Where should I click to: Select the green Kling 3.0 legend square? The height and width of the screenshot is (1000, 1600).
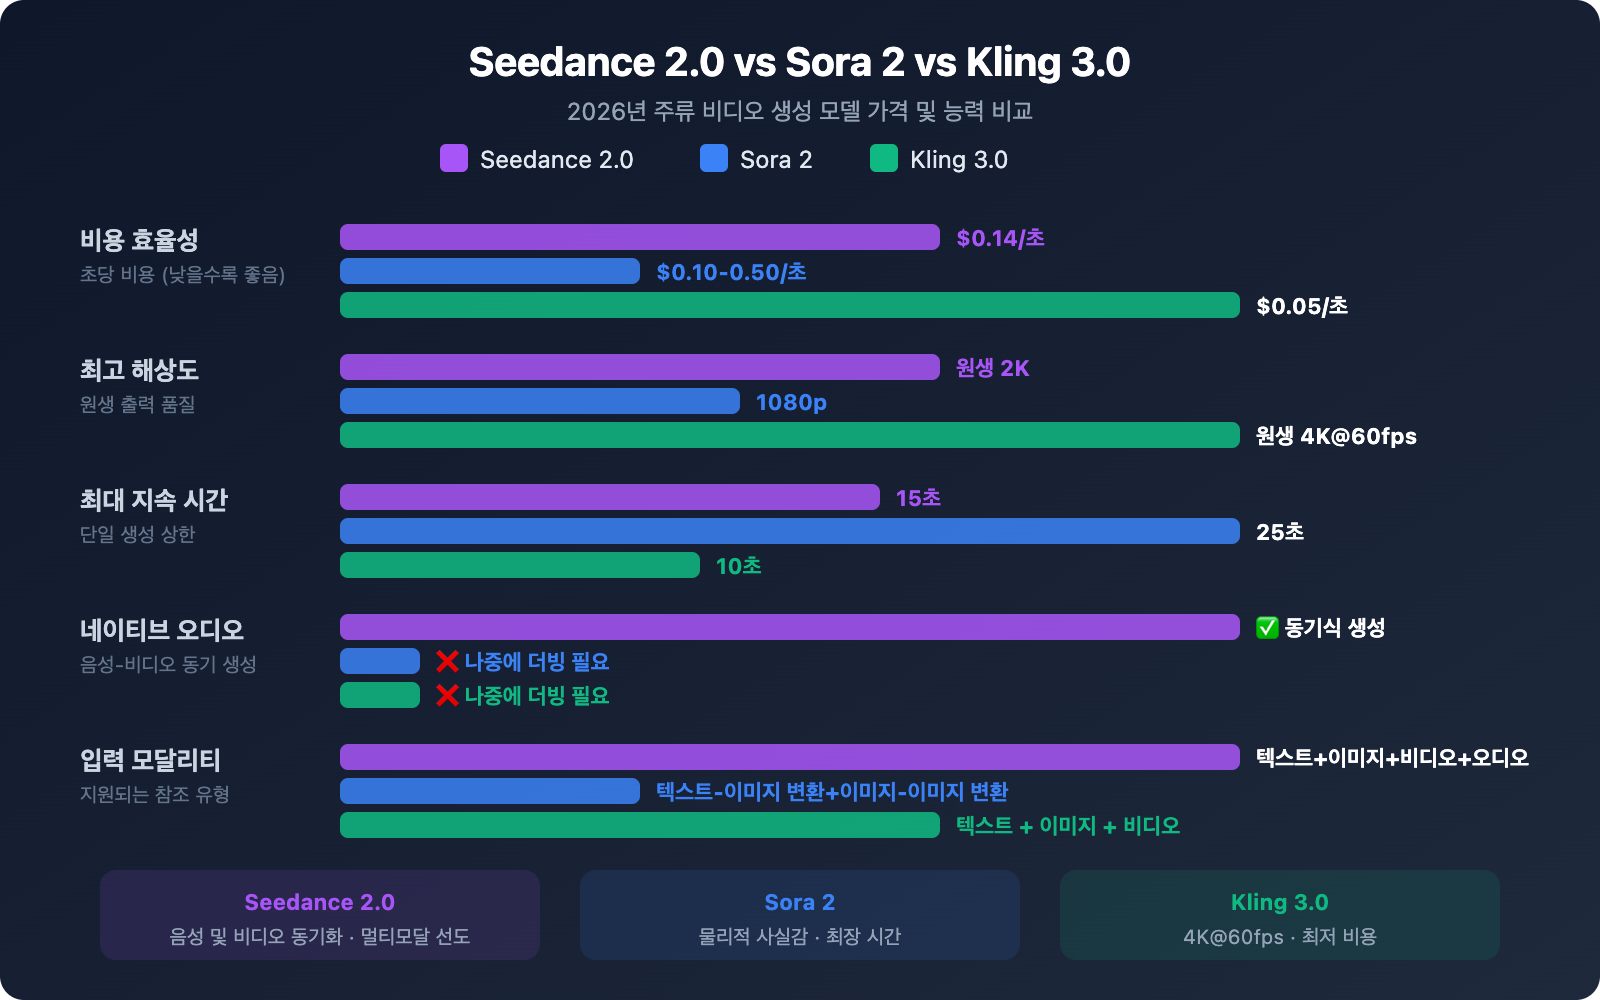pos(885,159)
